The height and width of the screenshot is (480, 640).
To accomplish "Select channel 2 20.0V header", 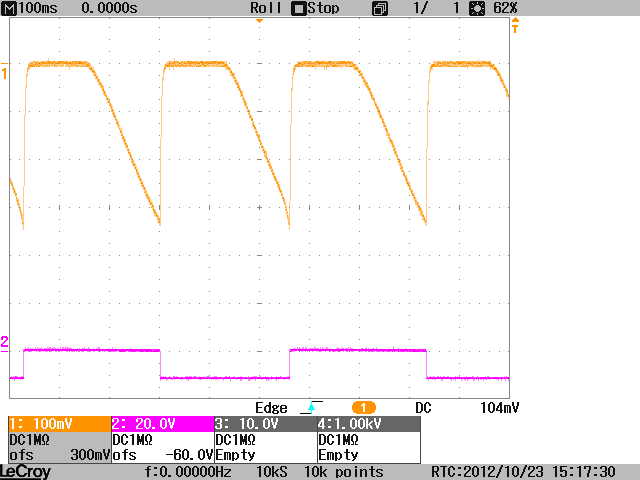I will pos(163,424).
